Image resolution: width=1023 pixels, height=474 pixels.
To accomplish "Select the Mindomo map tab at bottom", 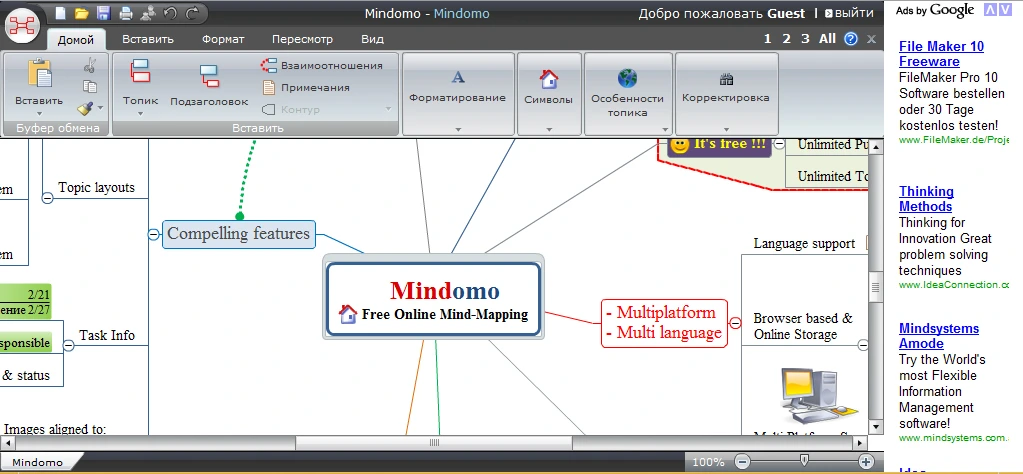I will pos(38,462).
